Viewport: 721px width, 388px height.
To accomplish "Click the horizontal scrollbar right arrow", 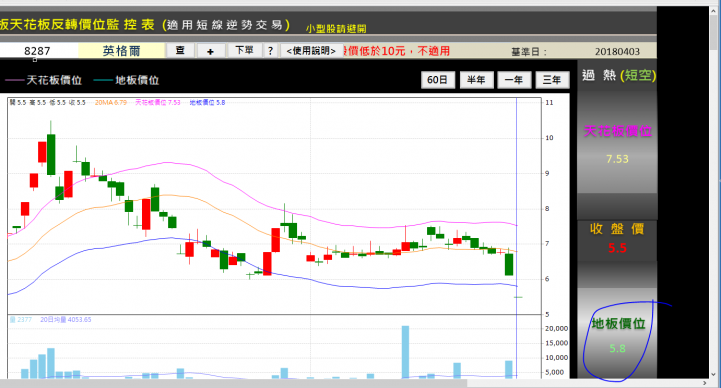I will 704,383.
